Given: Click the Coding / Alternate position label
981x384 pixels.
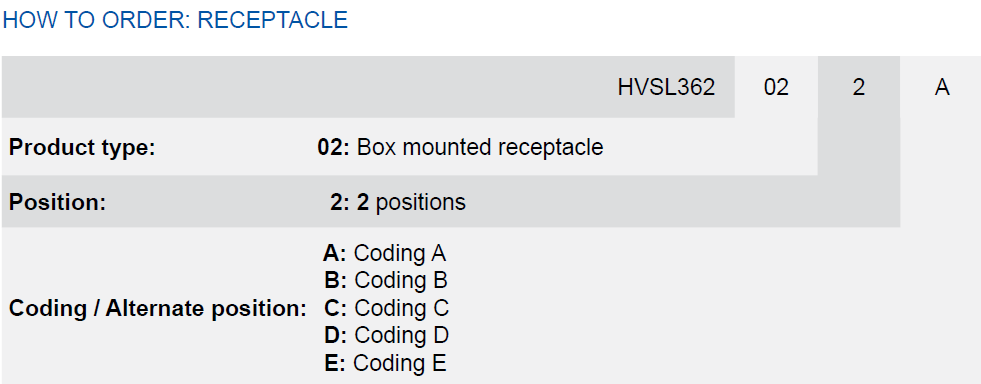Looking at the screenshot, I should click(x=158, y=308).
